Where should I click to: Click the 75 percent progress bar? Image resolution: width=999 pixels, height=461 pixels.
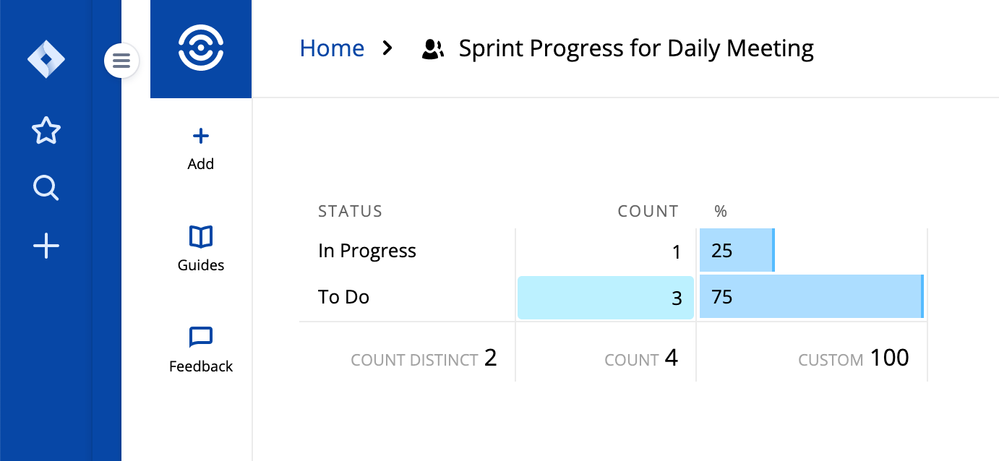[x=812, y=297]
